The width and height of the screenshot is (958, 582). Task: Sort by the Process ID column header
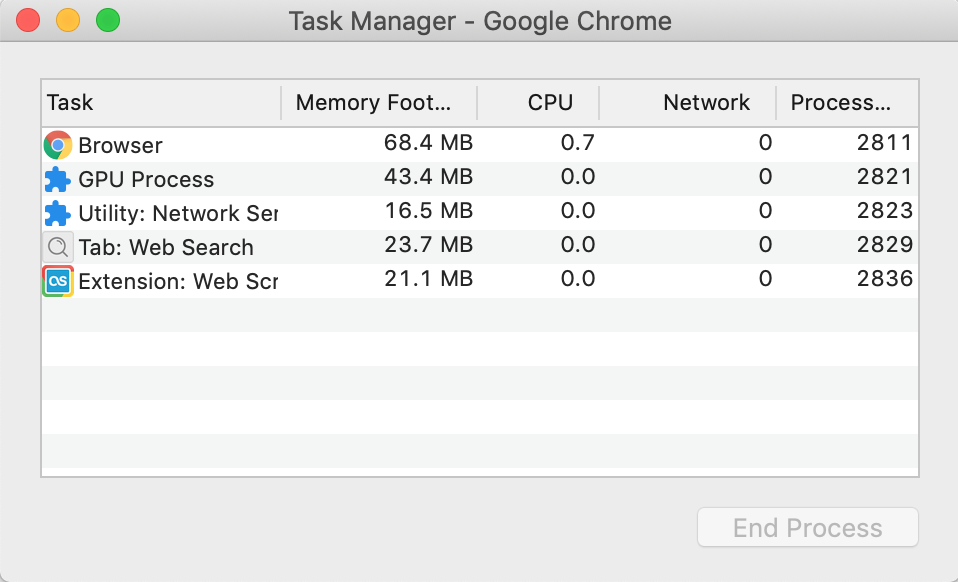coord(847,103)
